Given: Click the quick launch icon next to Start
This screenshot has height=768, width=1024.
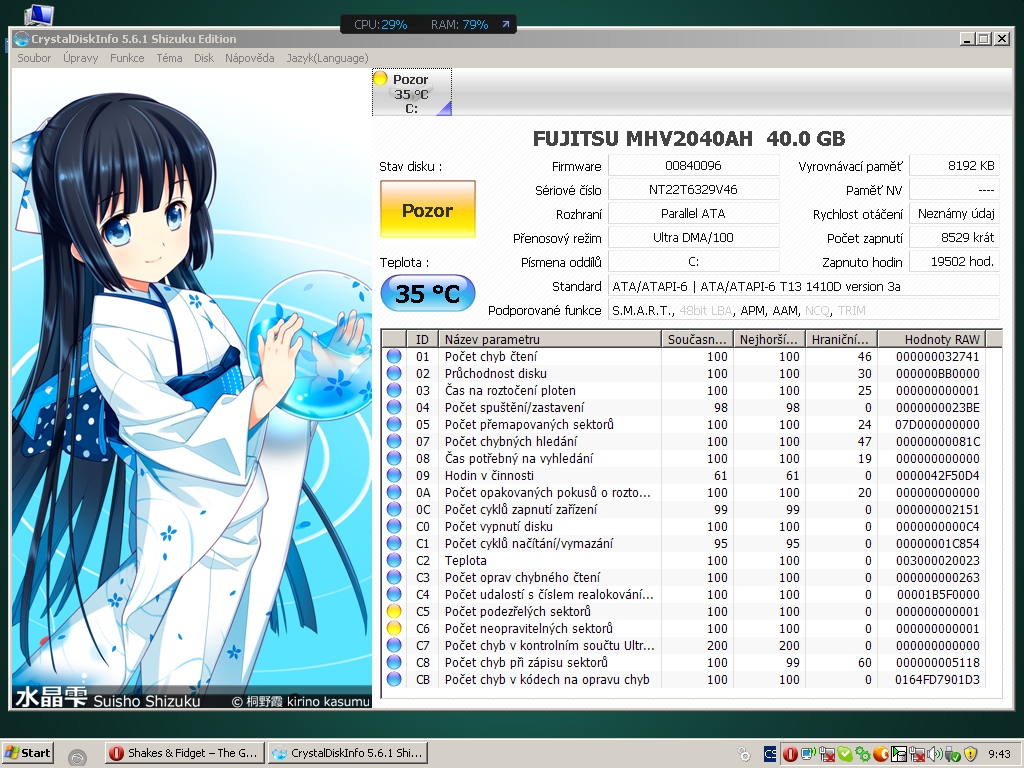Looking at the screenshot, I should tap(77, 756).
